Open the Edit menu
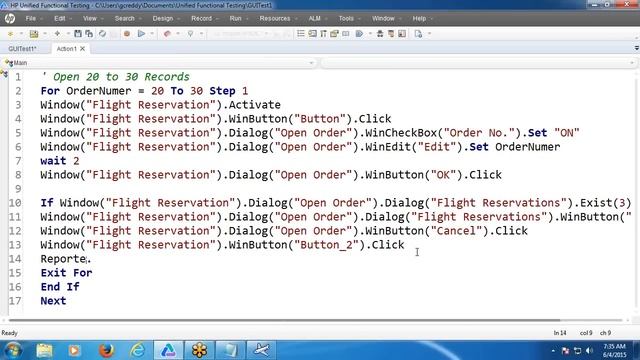The height and width of the screenshot is (360, 640). coord(60,18)
